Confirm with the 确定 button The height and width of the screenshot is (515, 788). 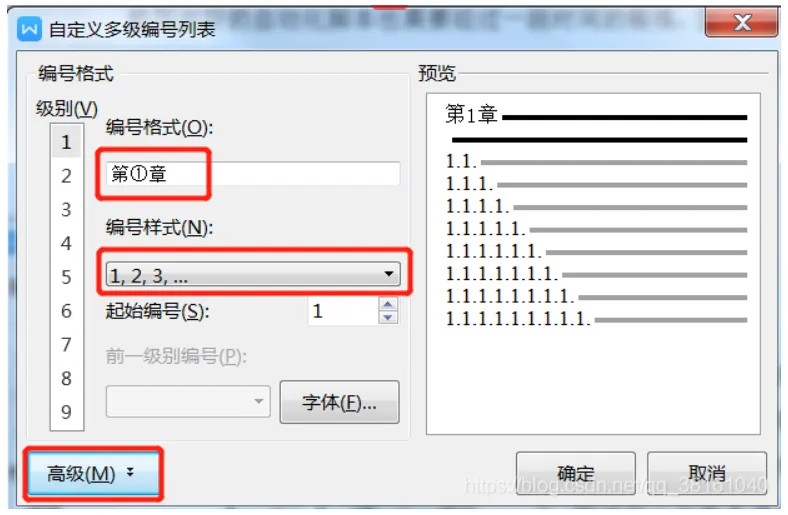[576, 473]
